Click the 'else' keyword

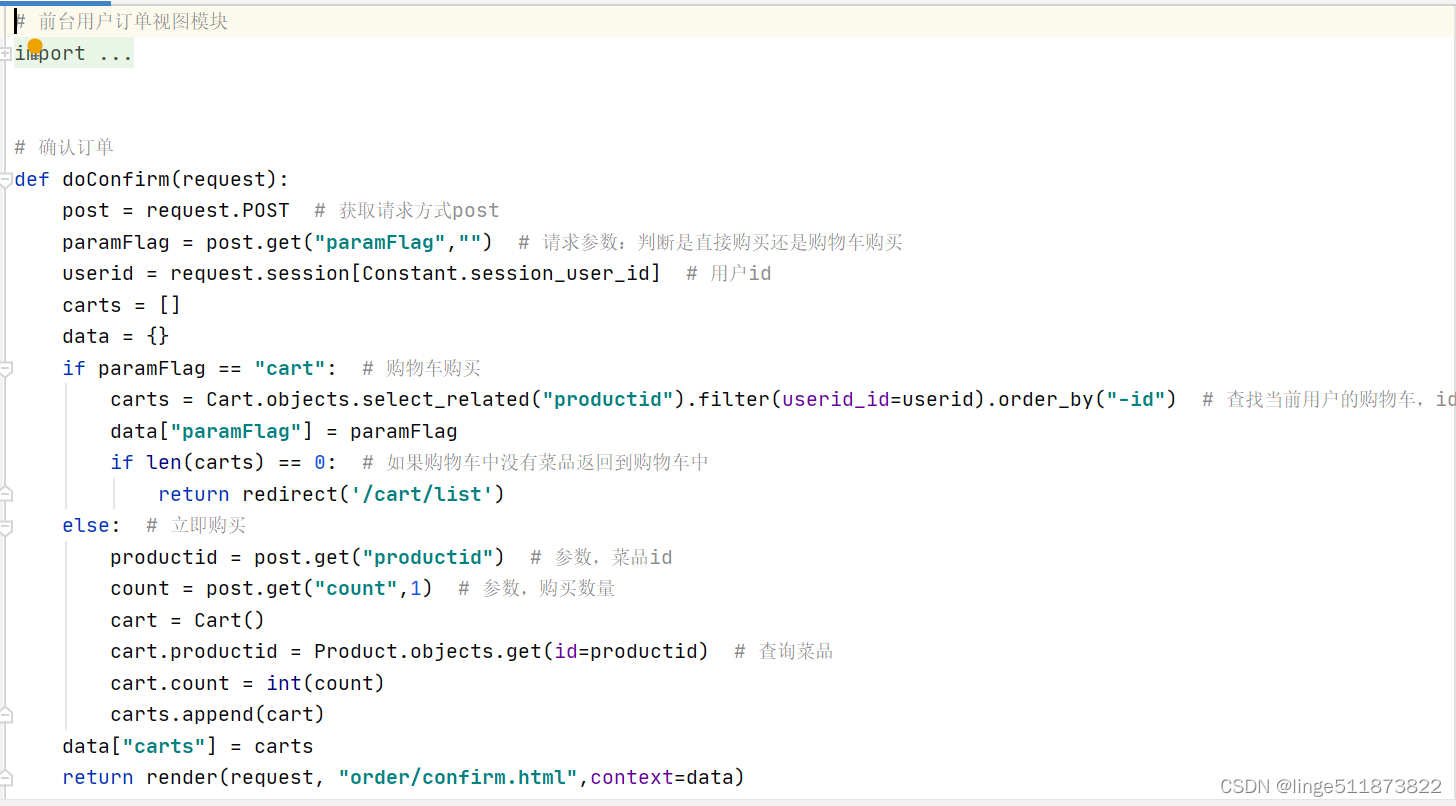[86, 526]
